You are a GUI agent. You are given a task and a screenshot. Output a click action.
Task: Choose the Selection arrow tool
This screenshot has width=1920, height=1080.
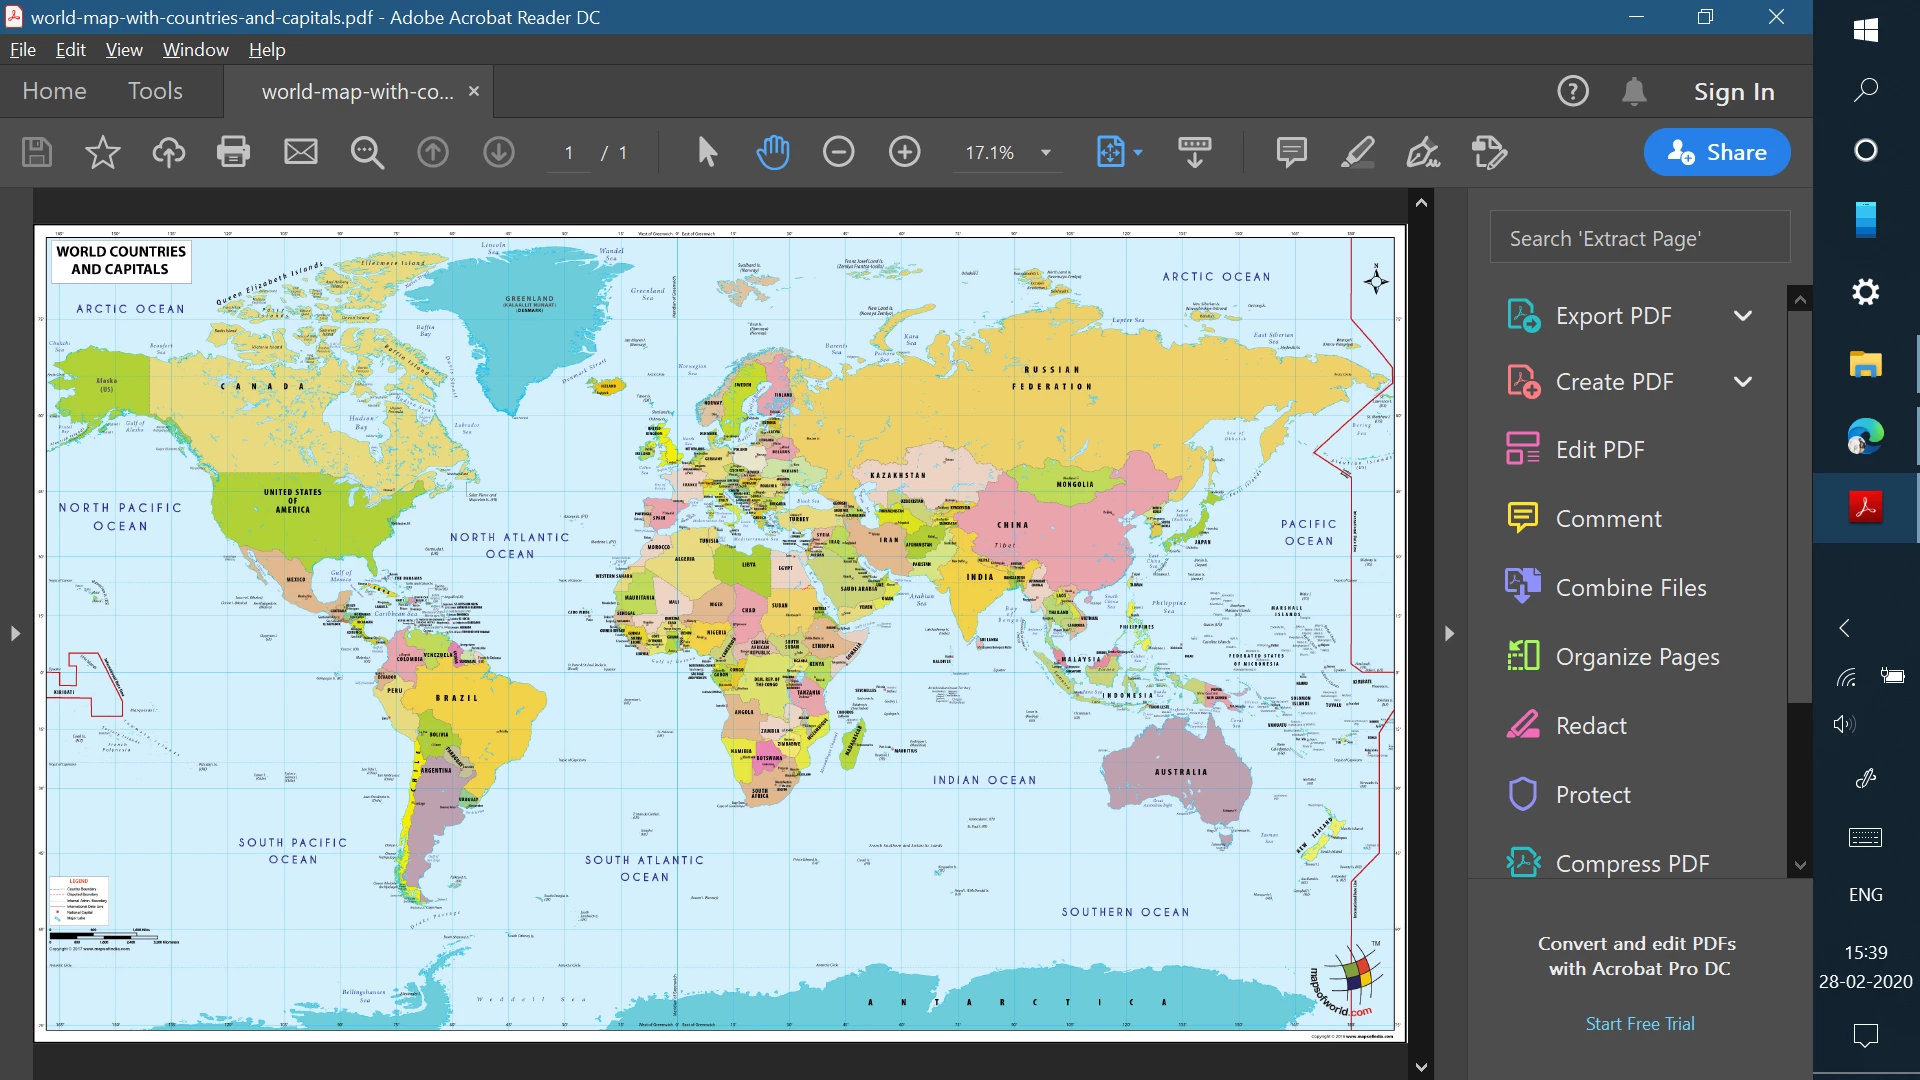coord(707,152)
